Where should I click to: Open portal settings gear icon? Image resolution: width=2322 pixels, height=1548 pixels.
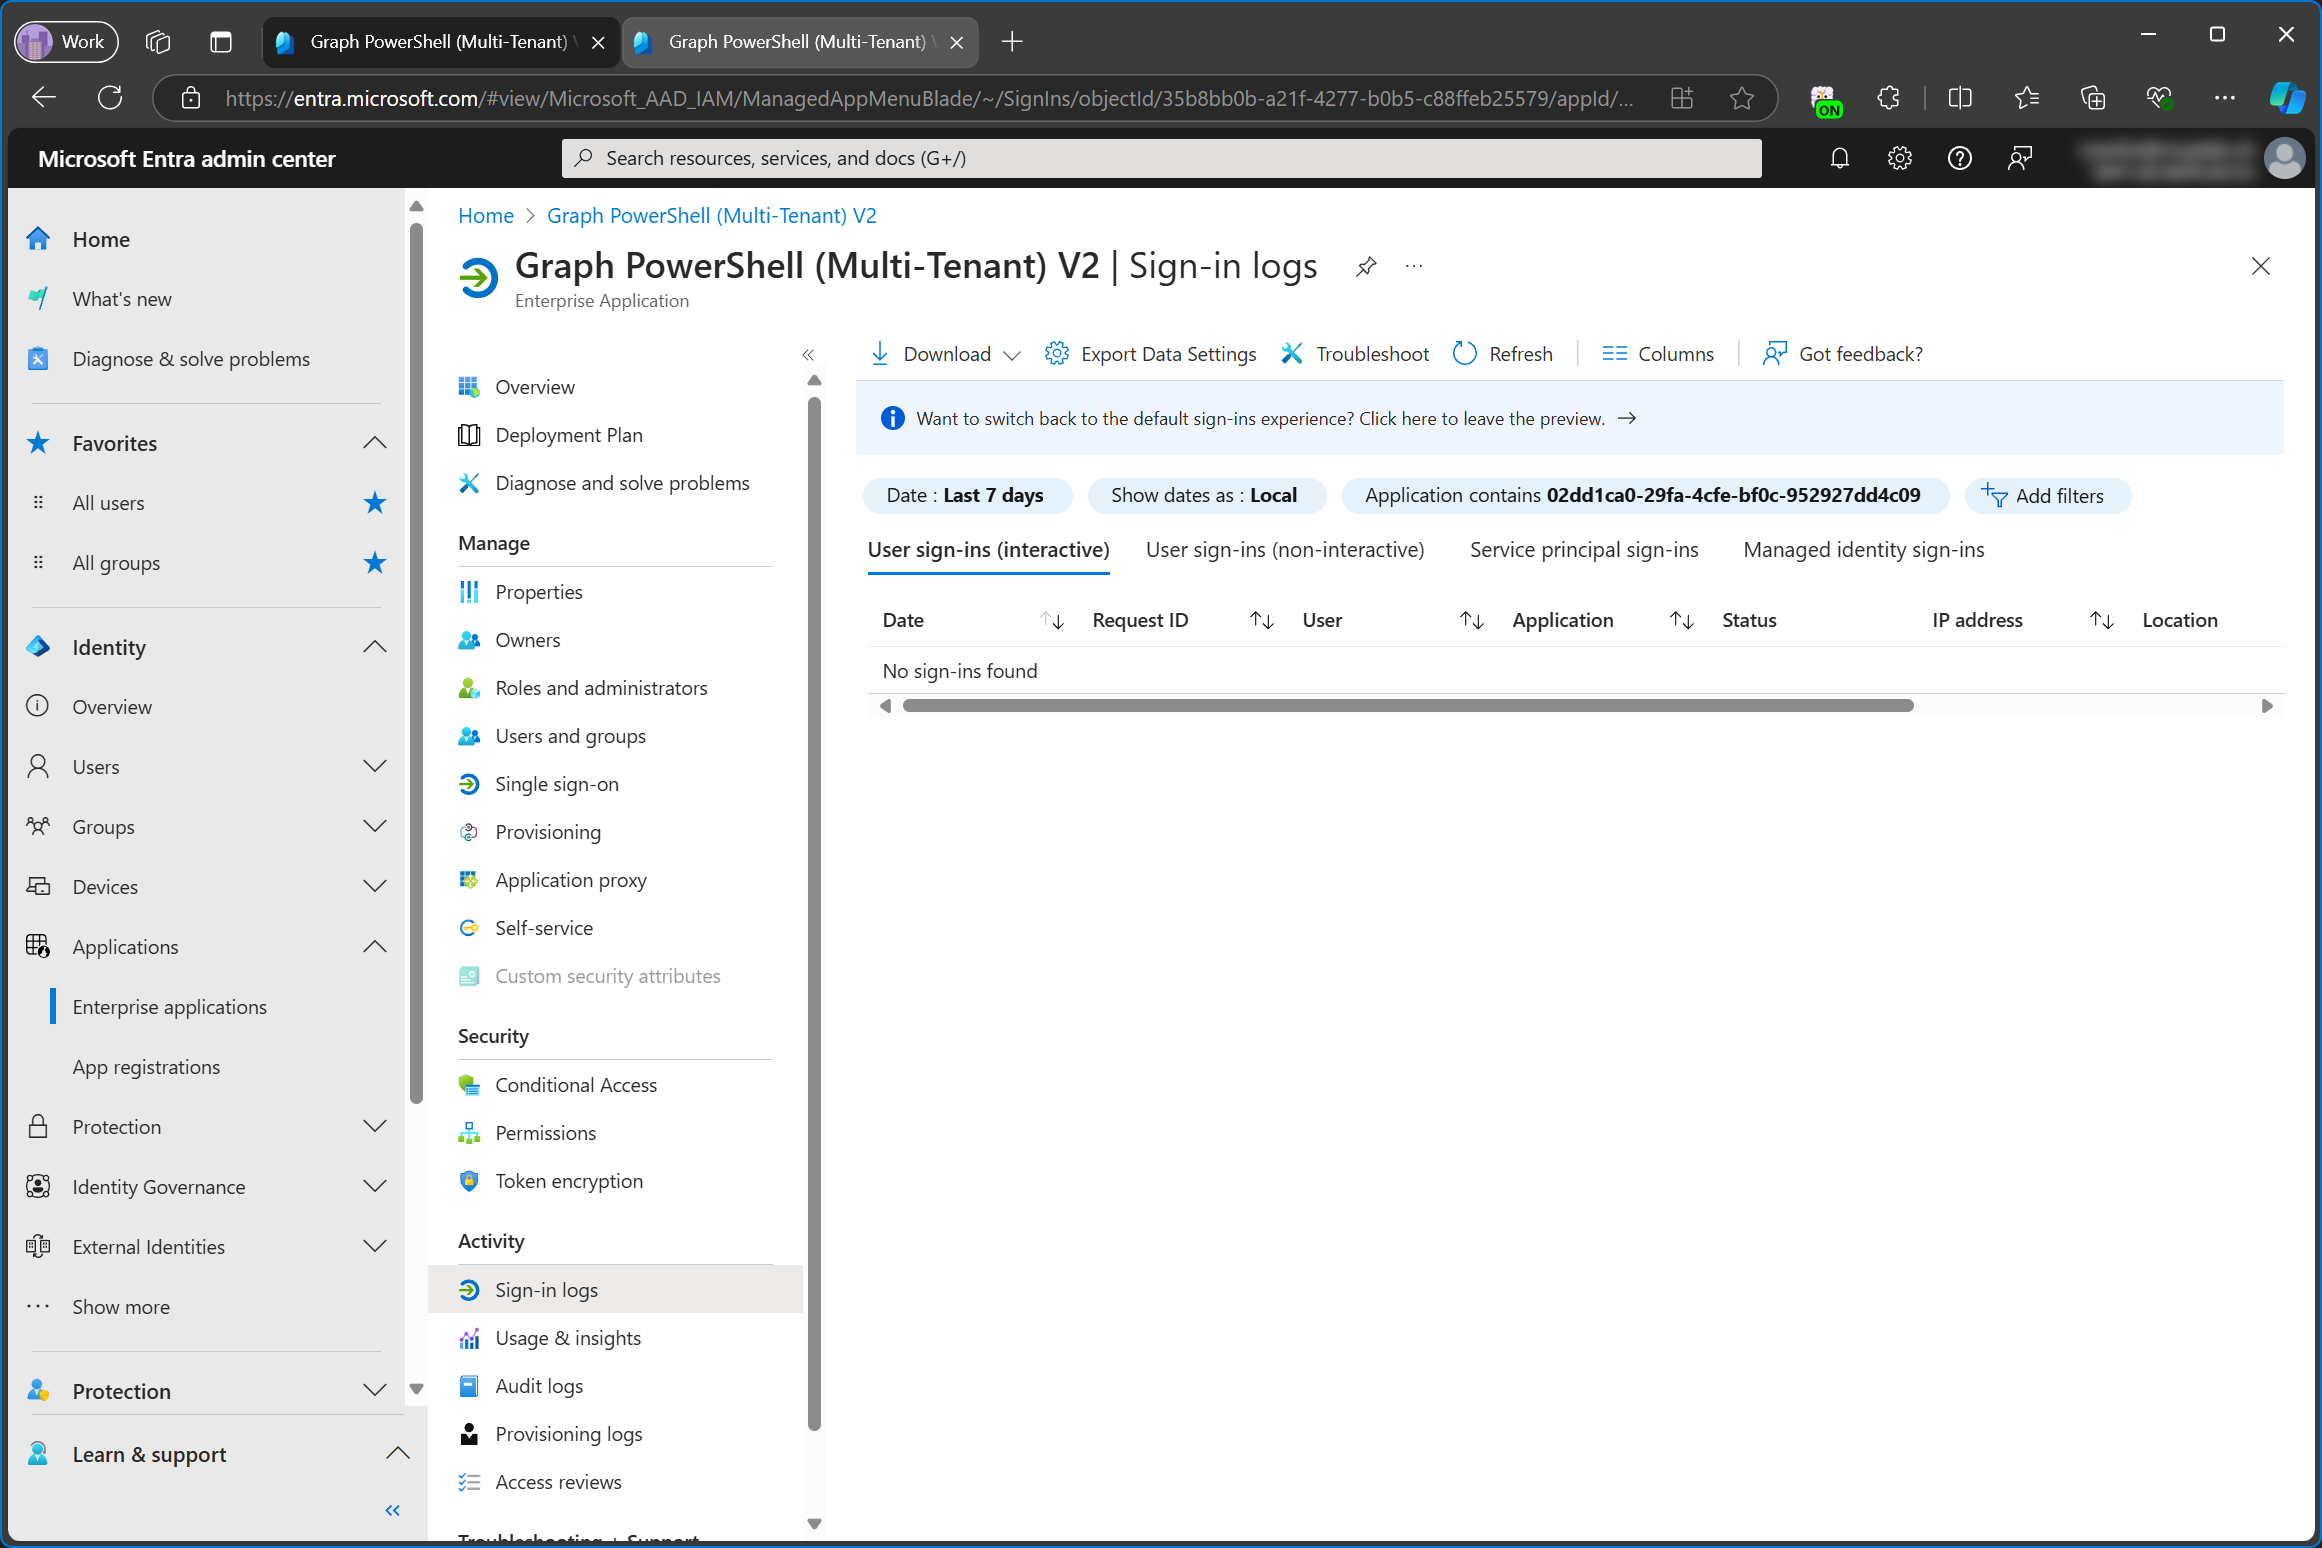click(1899, 158)
